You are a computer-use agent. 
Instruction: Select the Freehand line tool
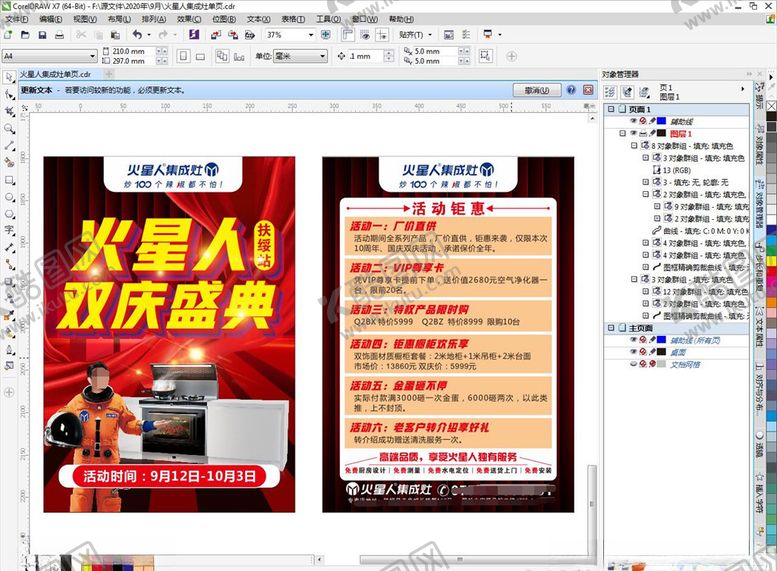[9, 146]
